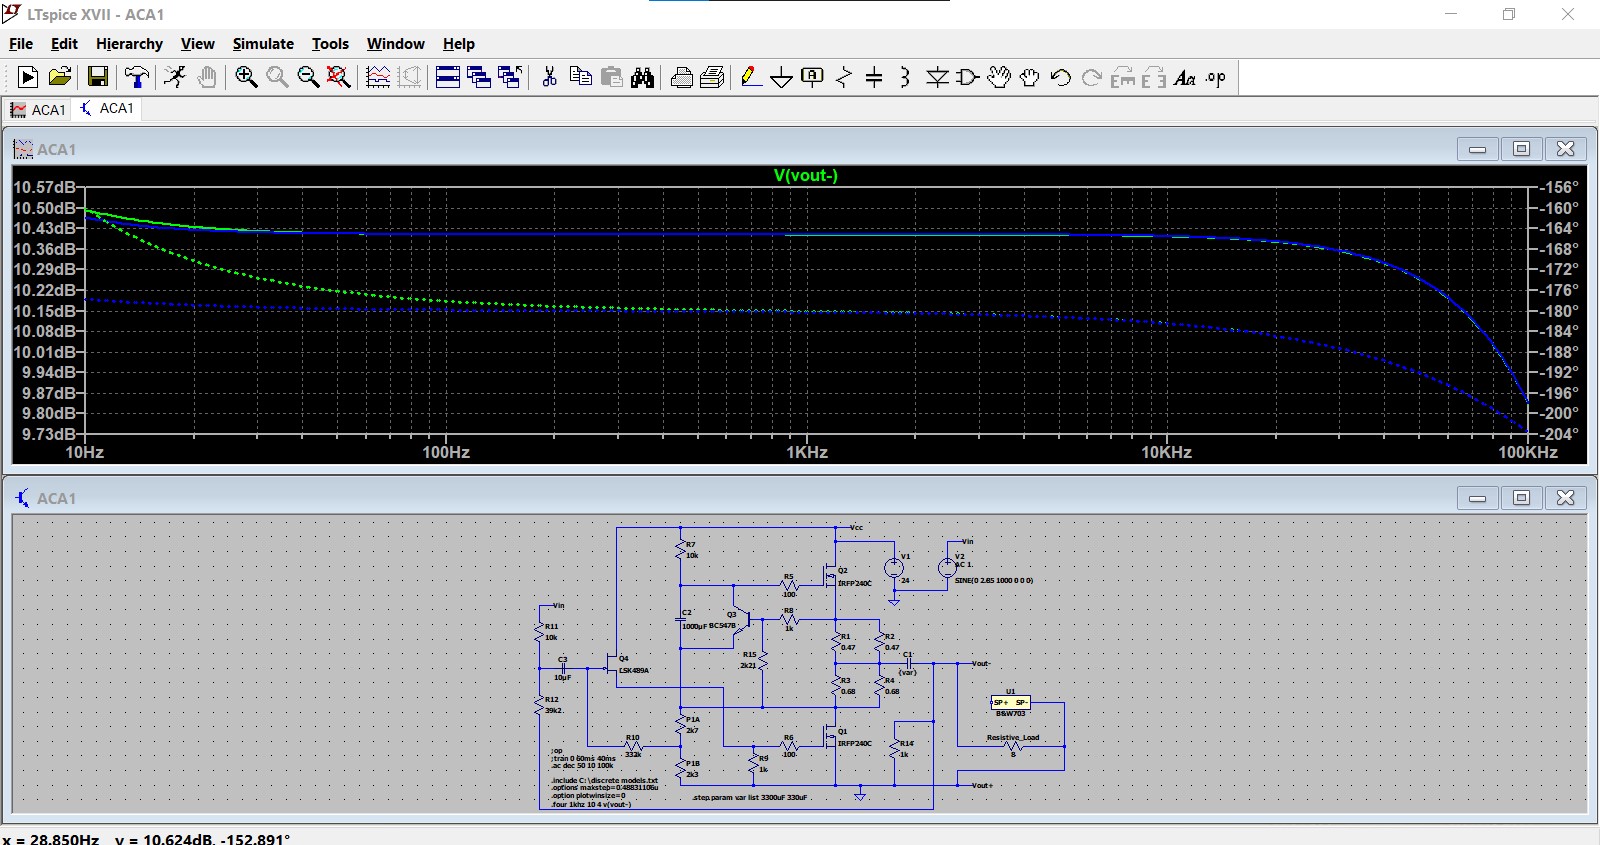Screen dimensions: 1600x845
Task: Click the Undo arrow icon
Action: click(x=1060, y=77)
